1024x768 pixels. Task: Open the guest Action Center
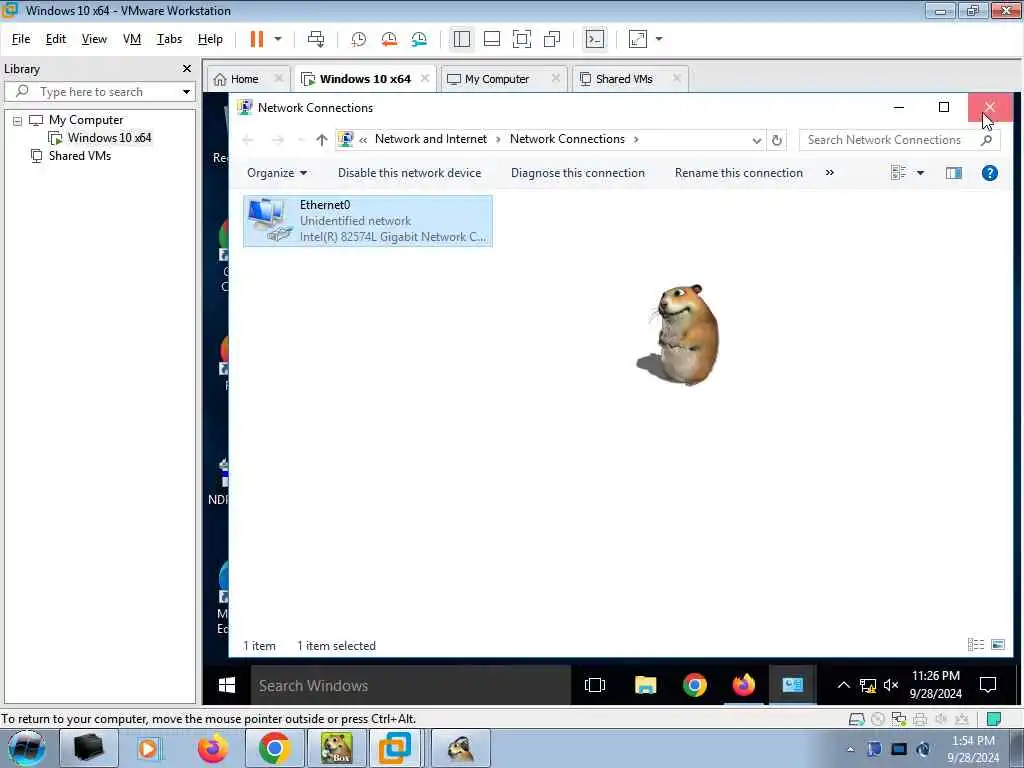point(988,685)
